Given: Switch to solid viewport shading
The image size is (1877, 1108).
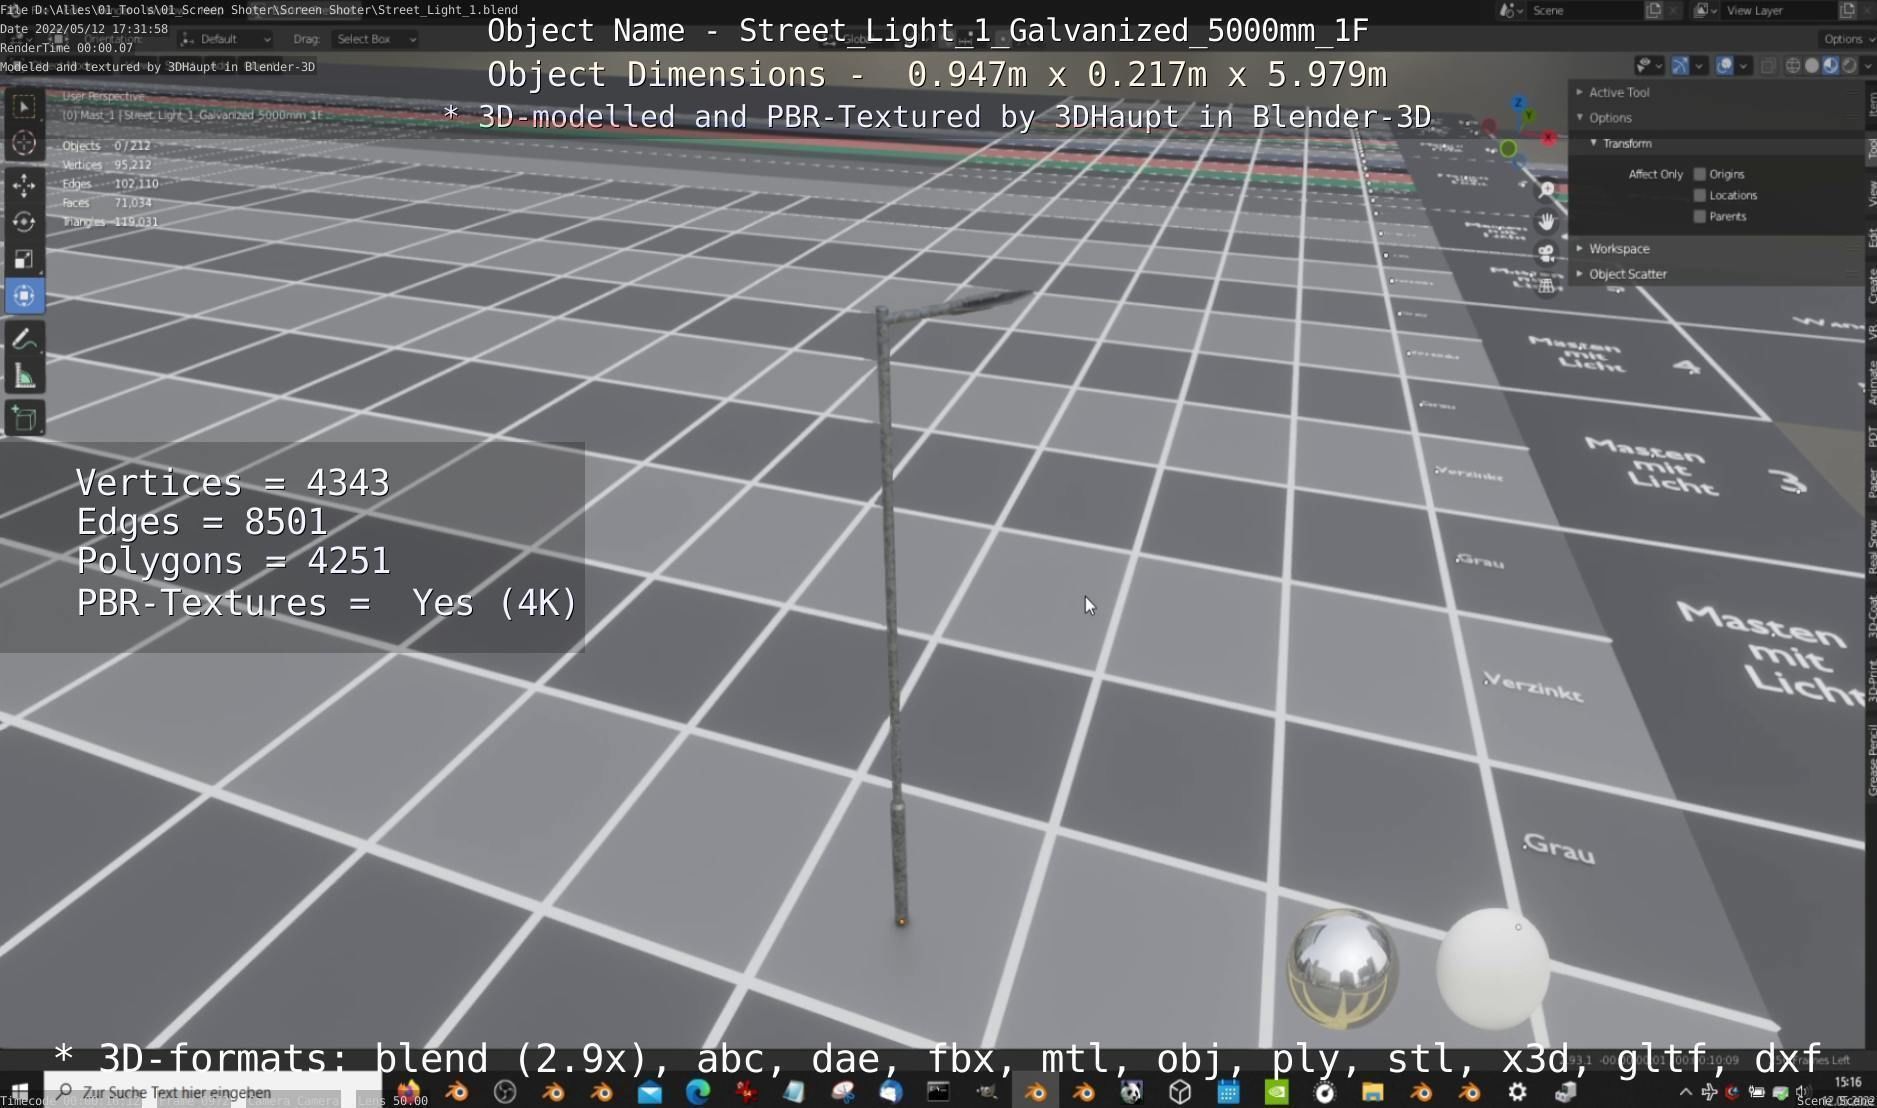Looking at the screenshot, I should [1812, 66].
